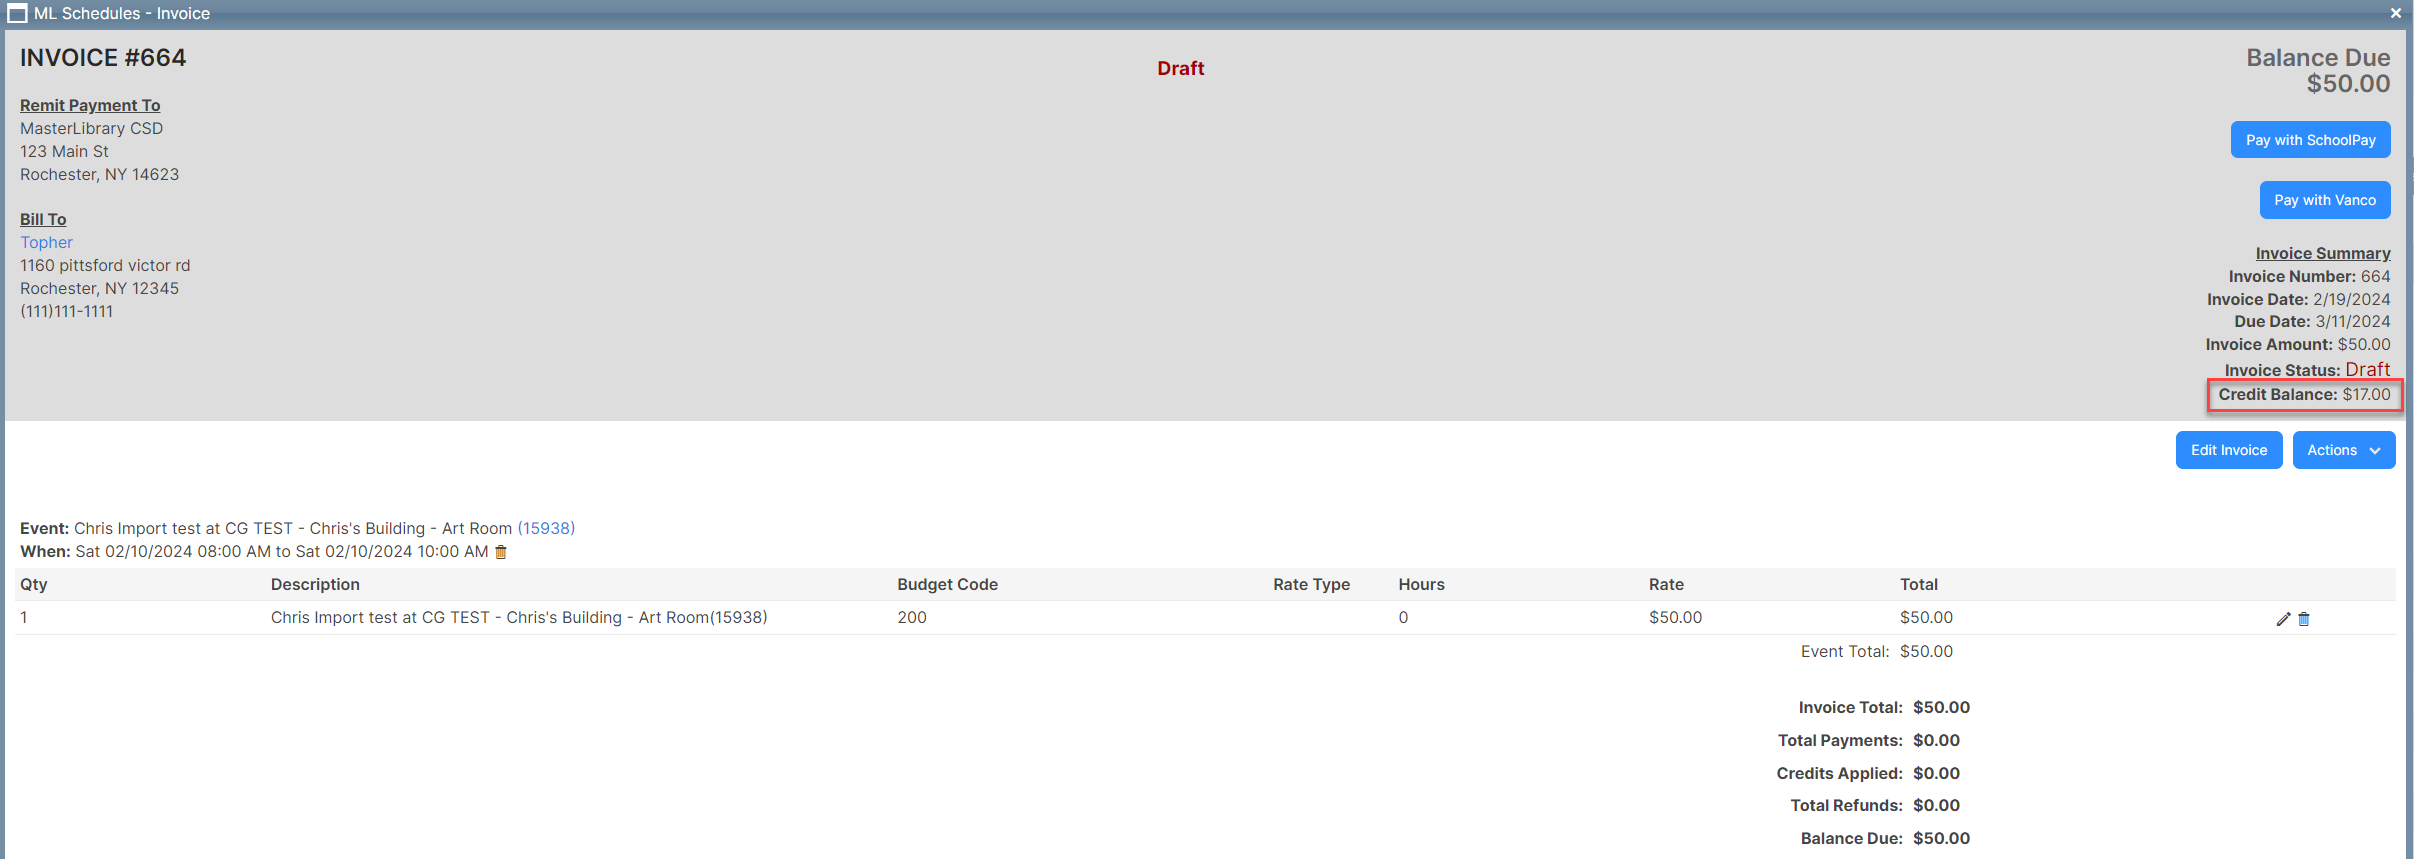Click trash icon next to event date
2414x859 pixels.
(501, 552)
